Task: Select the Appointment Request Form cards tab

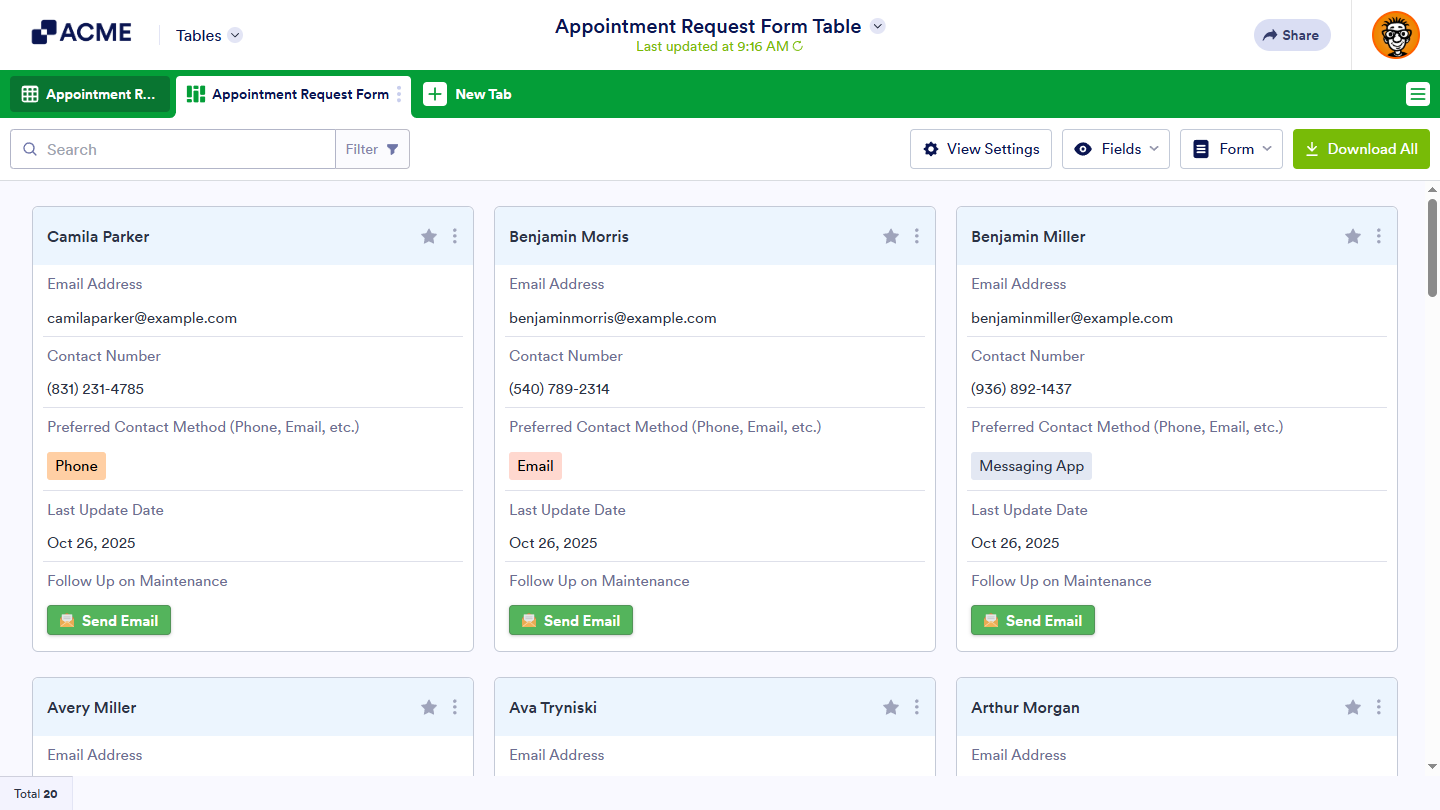Action: 288,94
